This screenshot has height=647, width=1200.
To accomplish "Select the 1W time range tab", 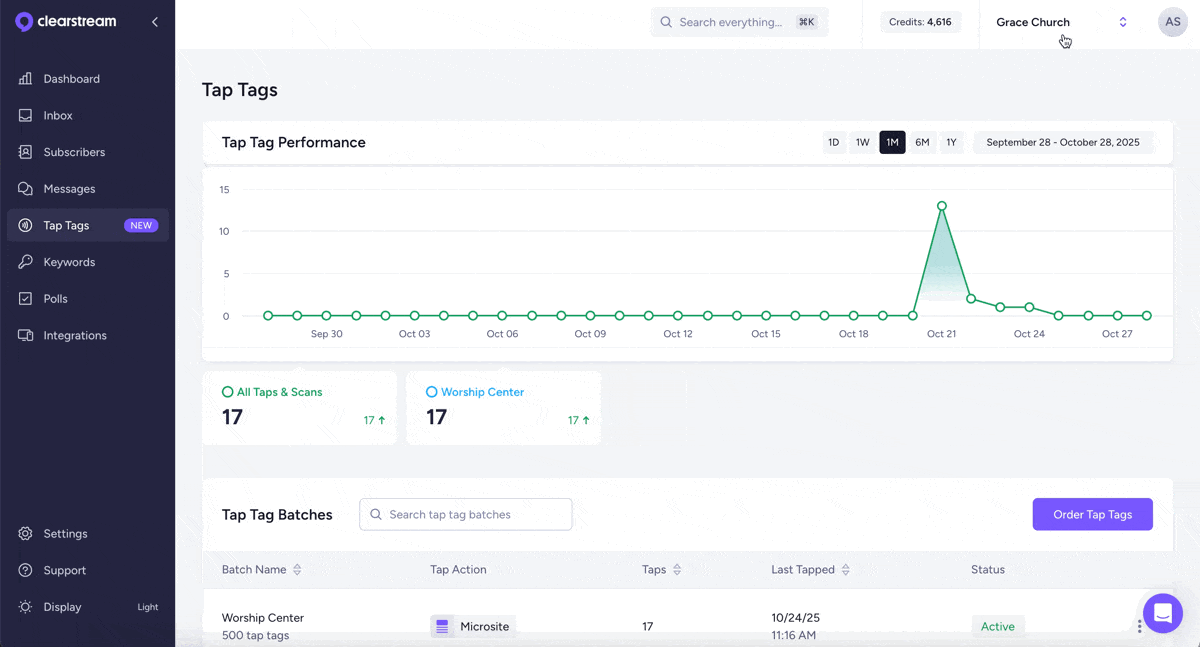I will 862,143.
